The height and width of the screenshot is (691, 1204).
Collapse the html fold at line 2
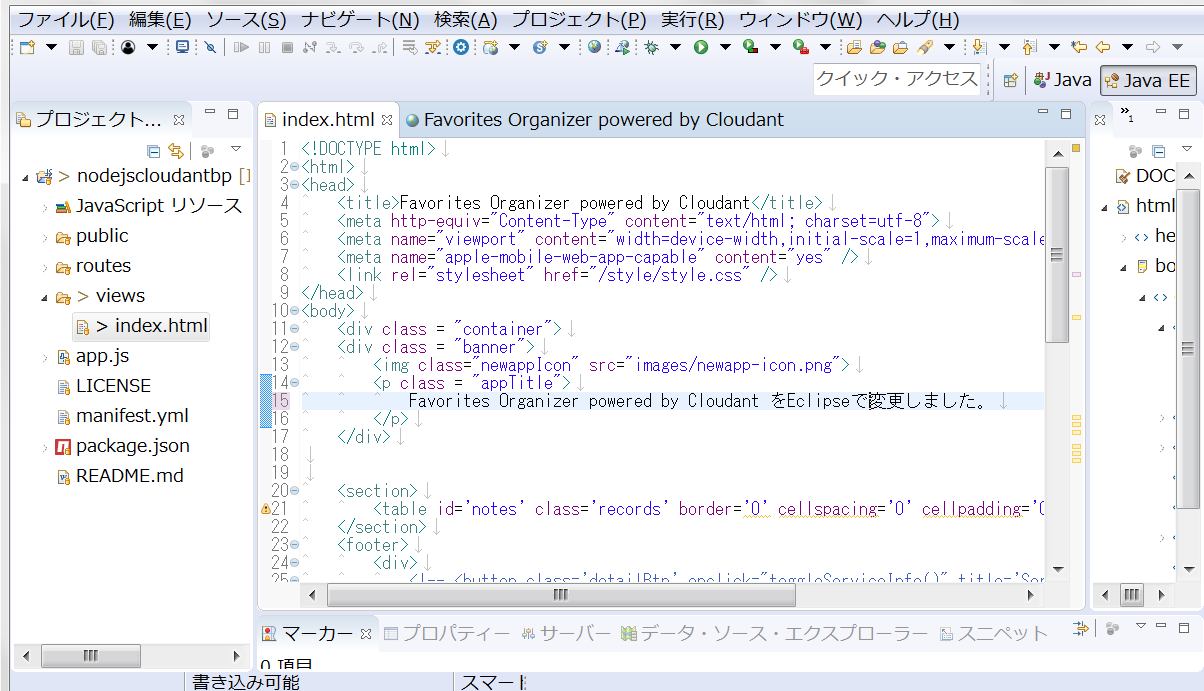pos(295,167)
